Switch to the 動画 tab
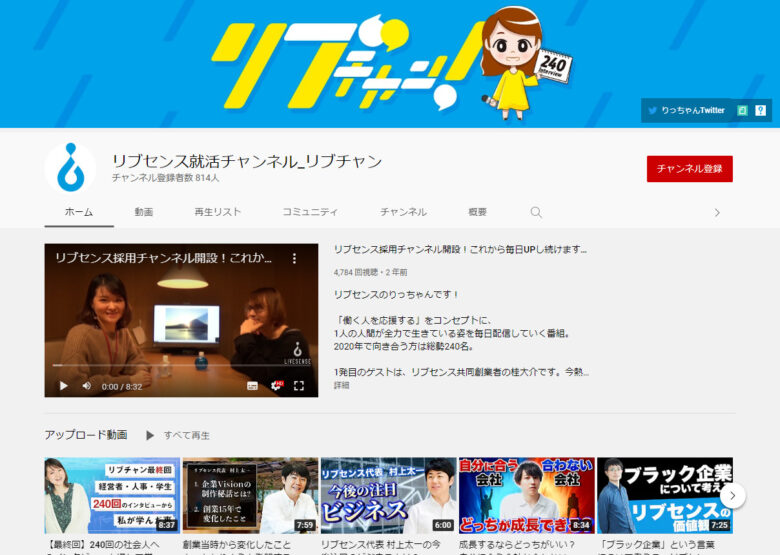This screenshot has height=555, width=780. pyautogui.click(x=144, y=212)
